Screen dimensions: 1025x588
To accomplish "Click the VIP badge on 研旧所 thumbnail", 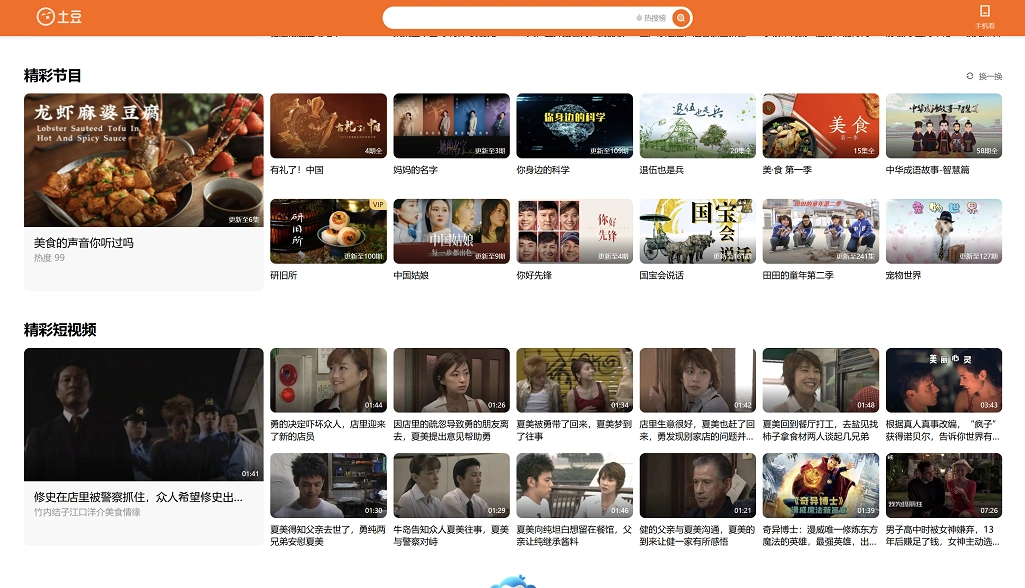I will click(377, 204).
